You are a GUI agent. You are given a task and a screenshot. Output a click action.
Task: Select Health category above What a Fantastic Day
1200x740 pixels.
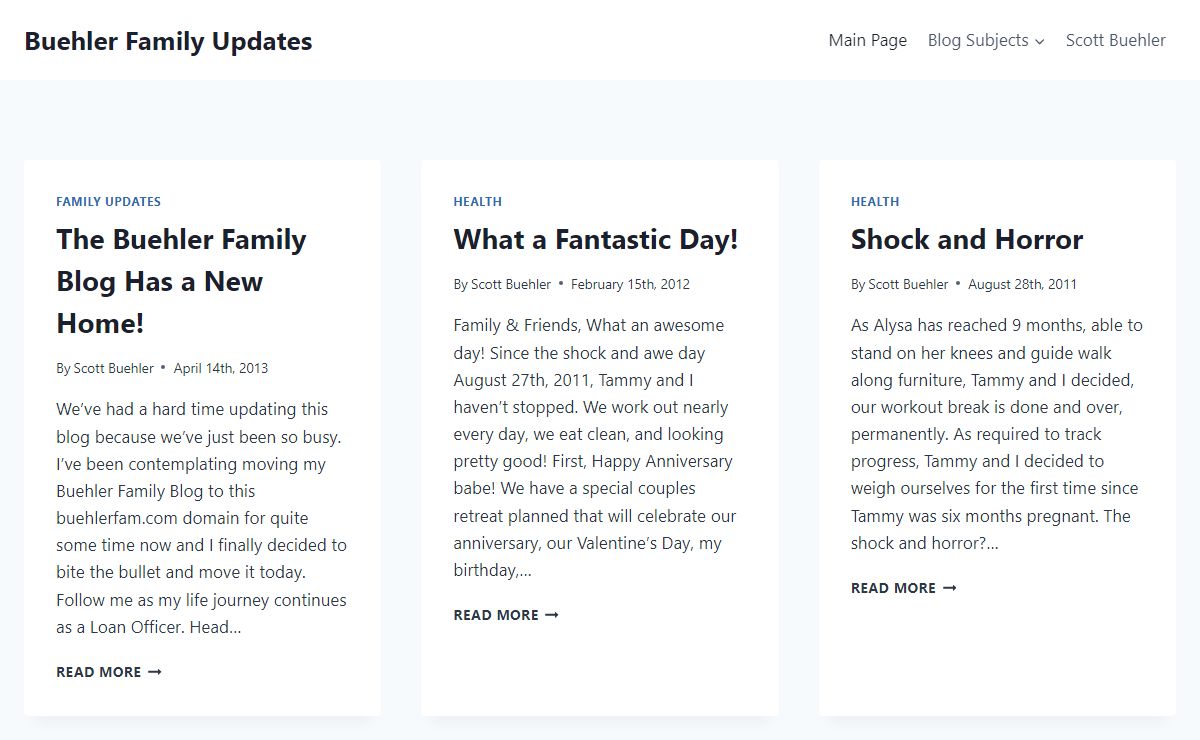478,201
